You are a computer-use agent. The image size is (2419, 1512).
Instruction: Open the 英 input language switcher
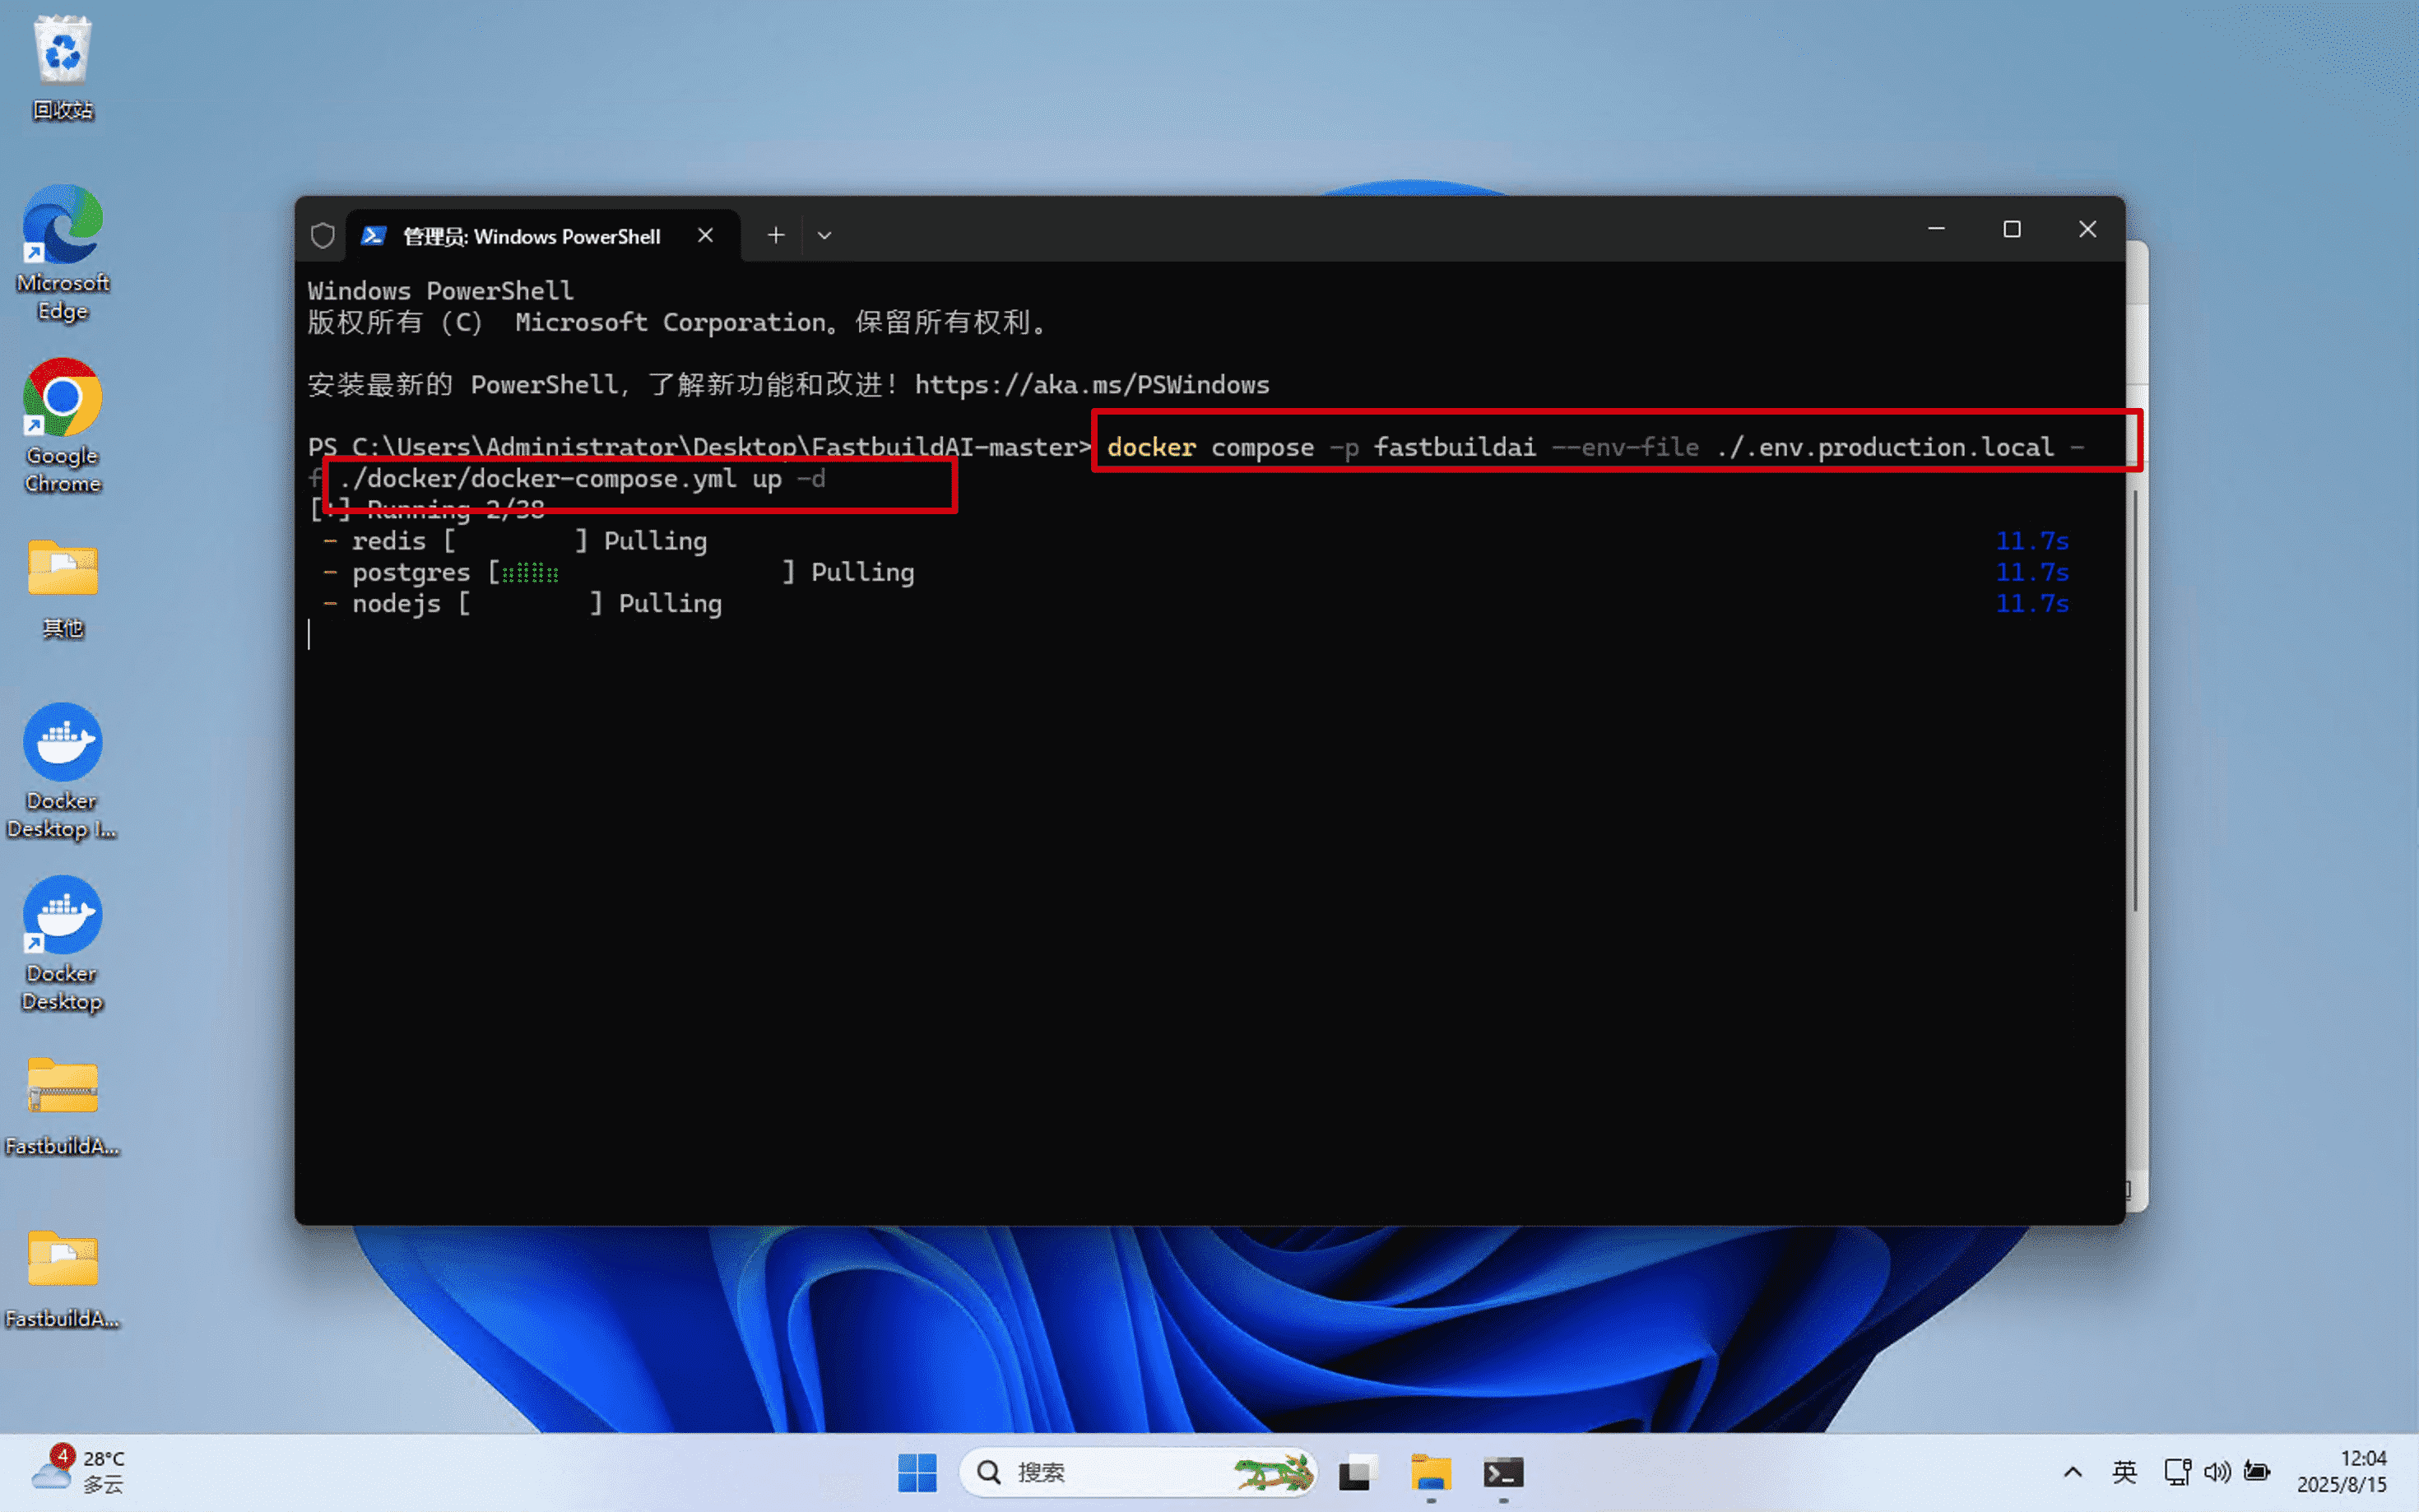(2126, 1472)
